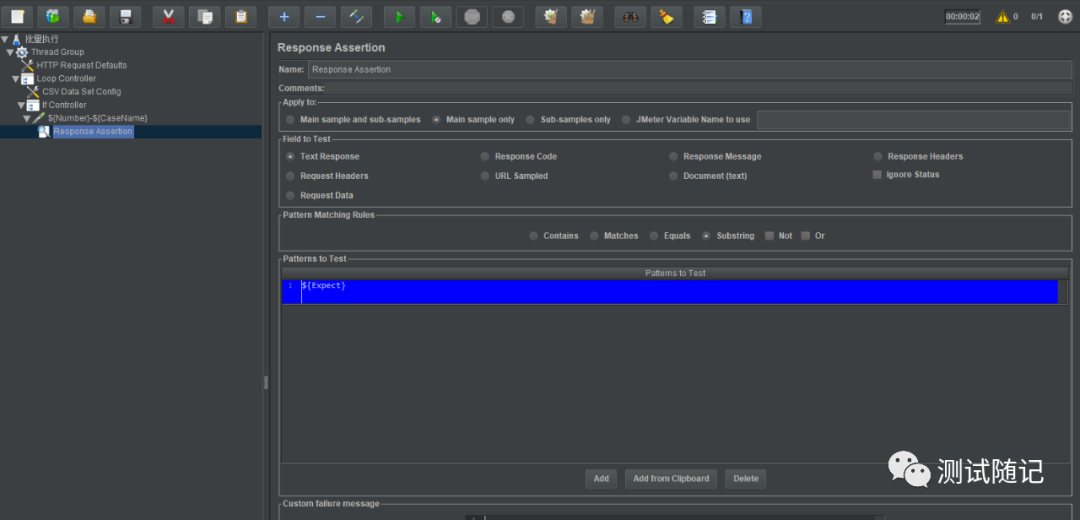Click the Response Assertion magnifier icon
The image size is (1080, 520).
coord(44,131)
